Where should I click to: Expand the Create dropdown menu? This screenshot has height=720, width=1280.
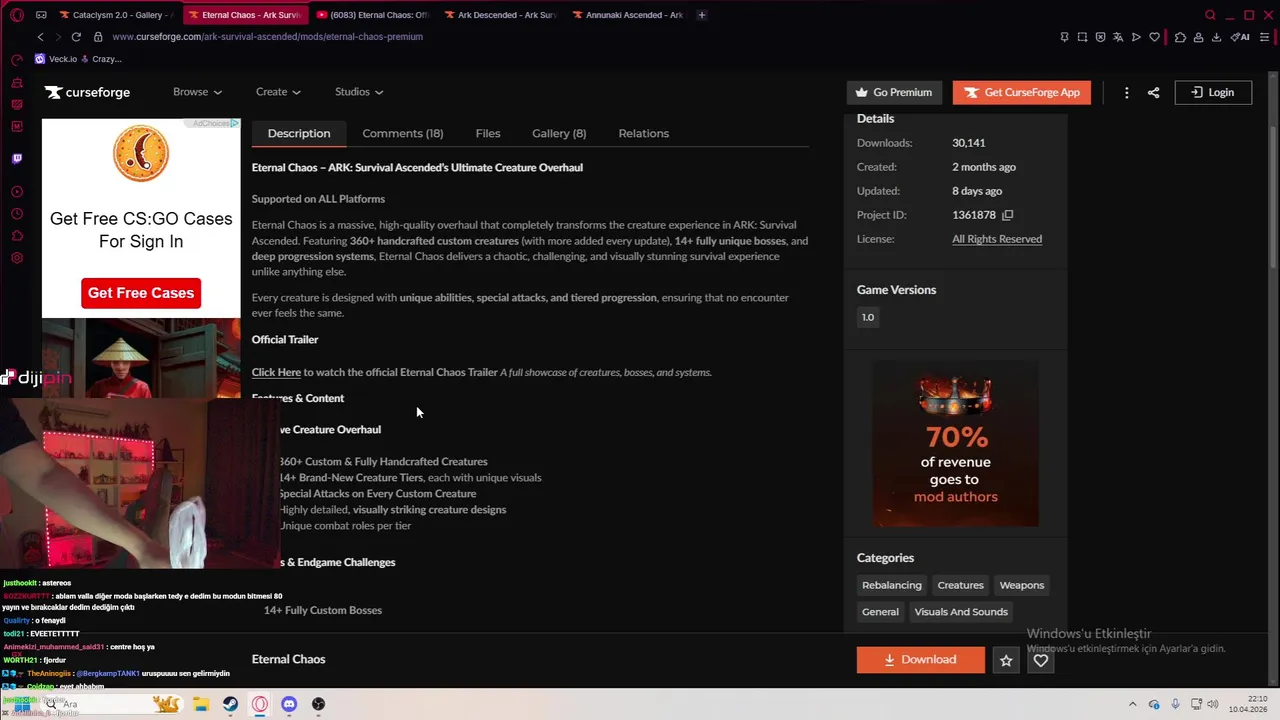[278, 92]
